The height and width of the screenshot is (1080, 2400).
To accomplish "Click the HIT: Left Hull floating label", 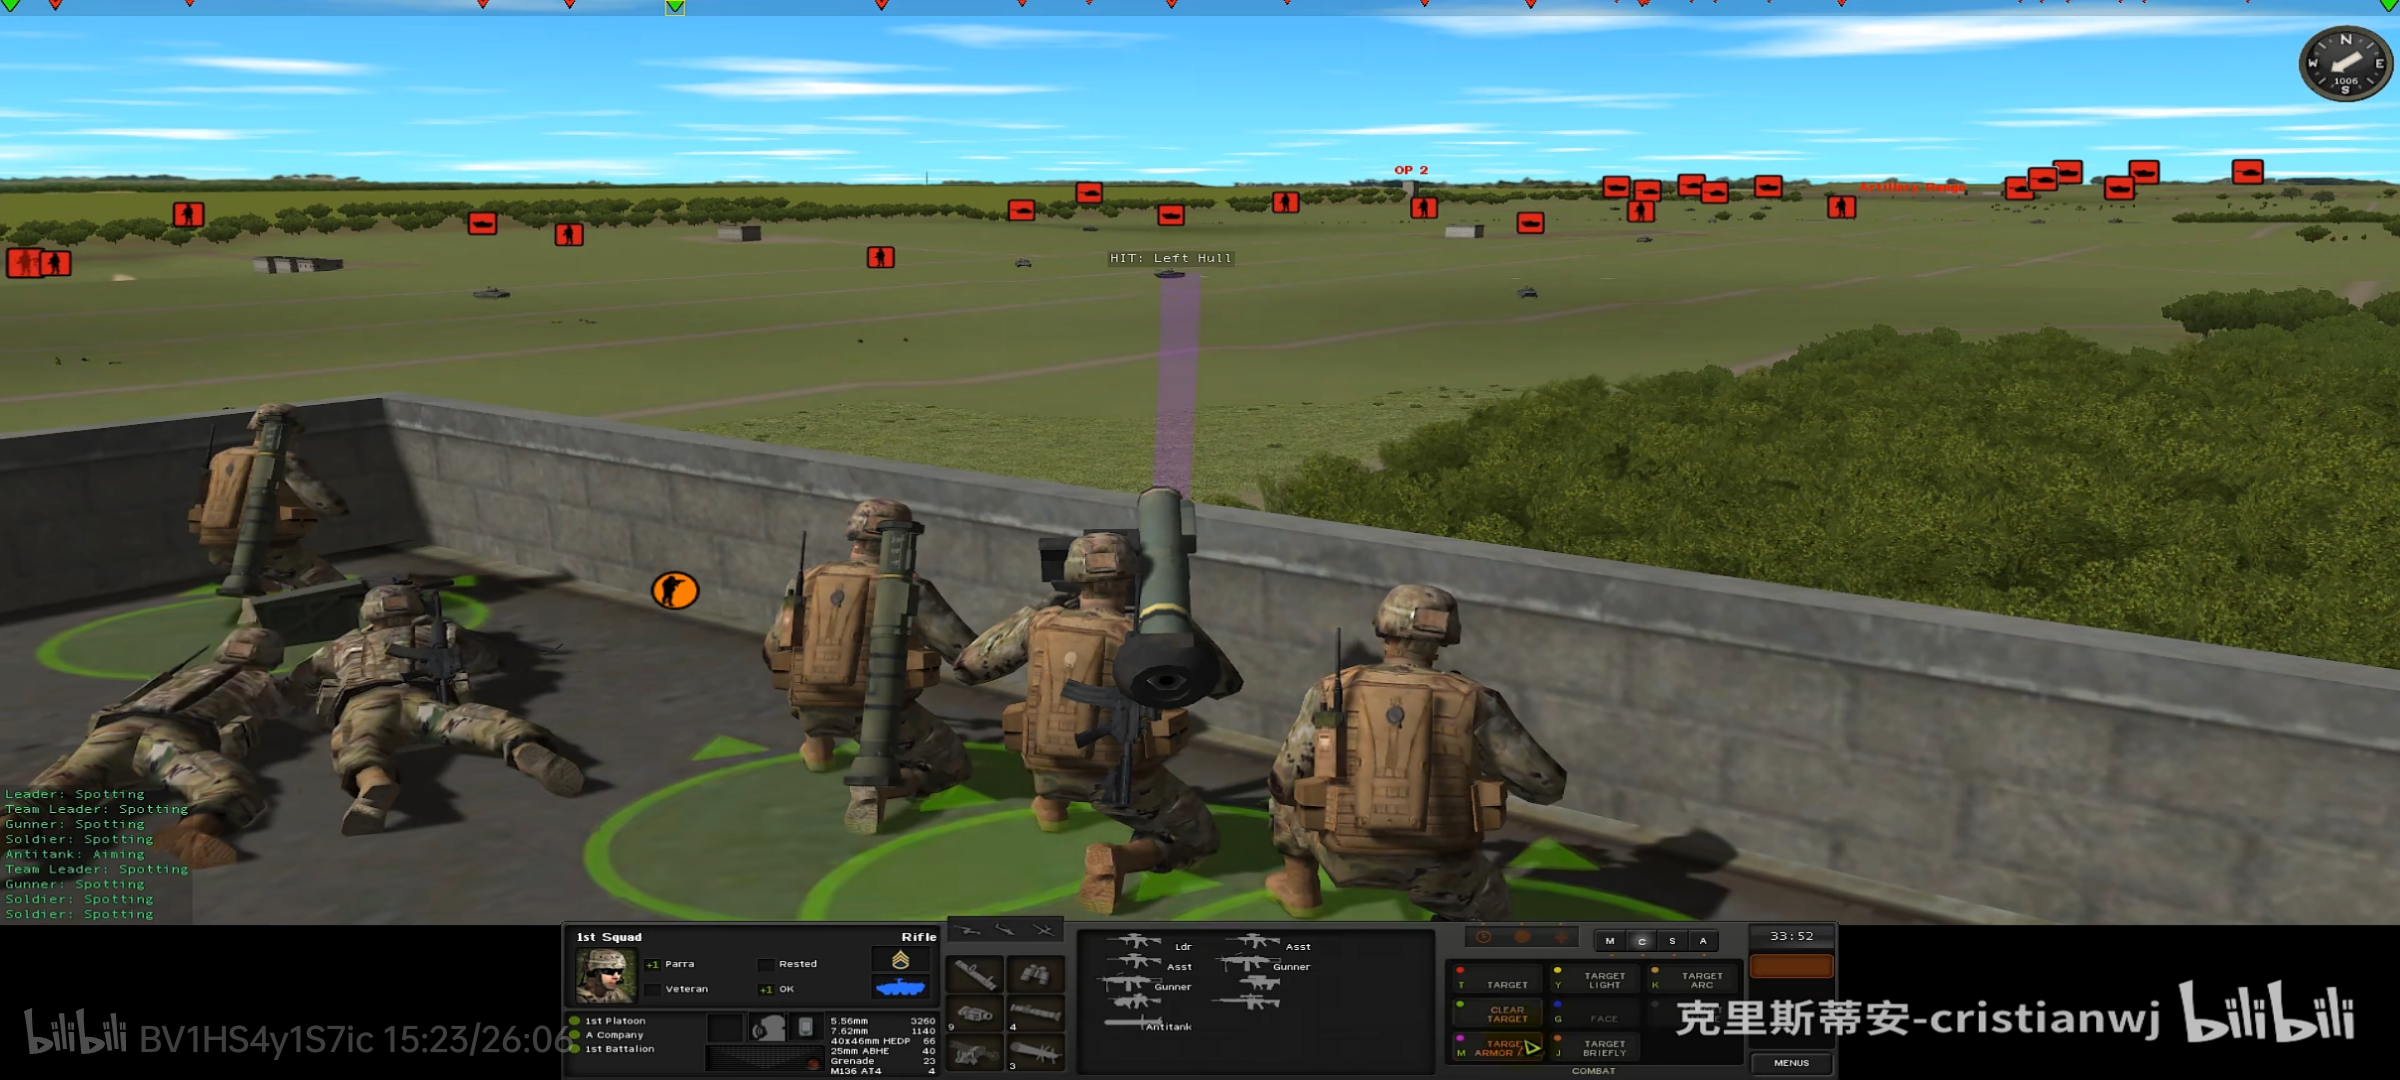I will [x=1170, y=258].
